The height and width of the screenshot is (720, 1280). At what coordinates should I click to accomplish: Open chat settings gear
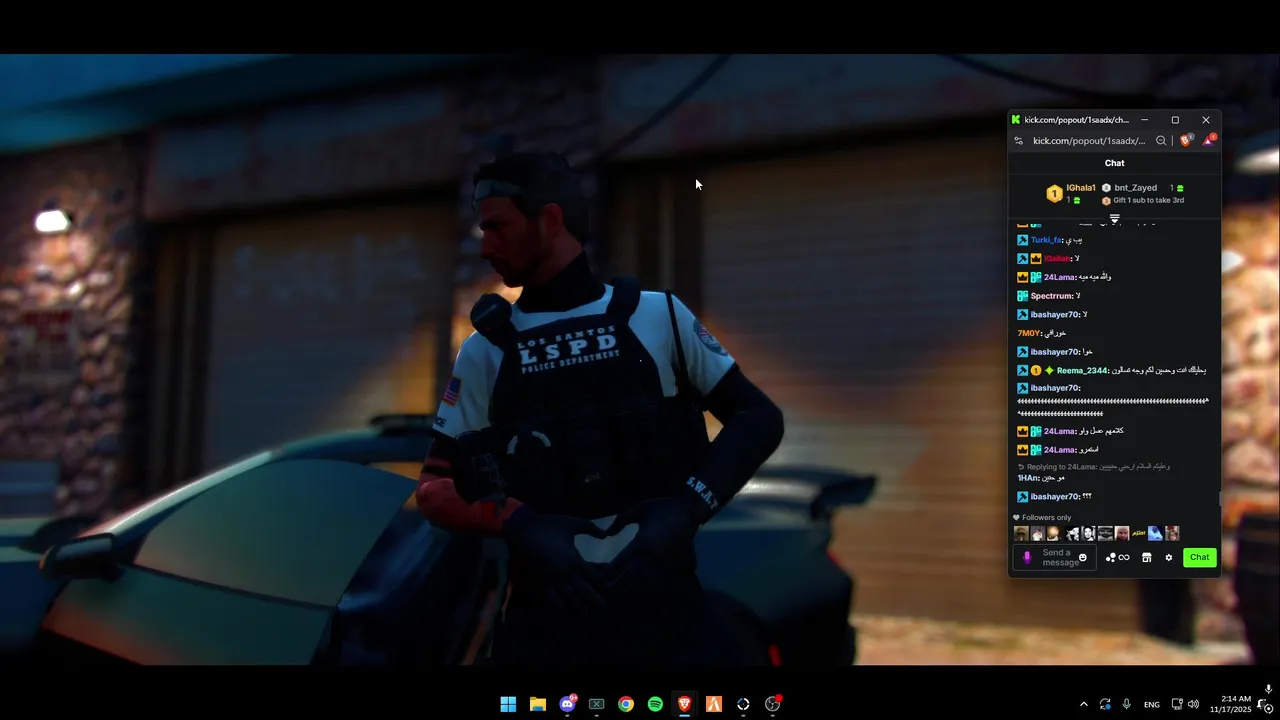click(x=1168, y=558)
